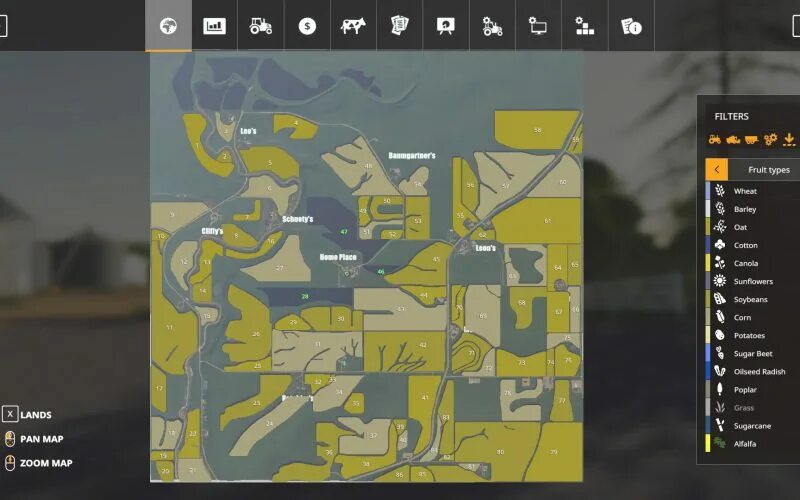The height and width of the screenshot is (500, 800).
Task: Open the tutorial presentation board tab
Action: pos(446,26)
